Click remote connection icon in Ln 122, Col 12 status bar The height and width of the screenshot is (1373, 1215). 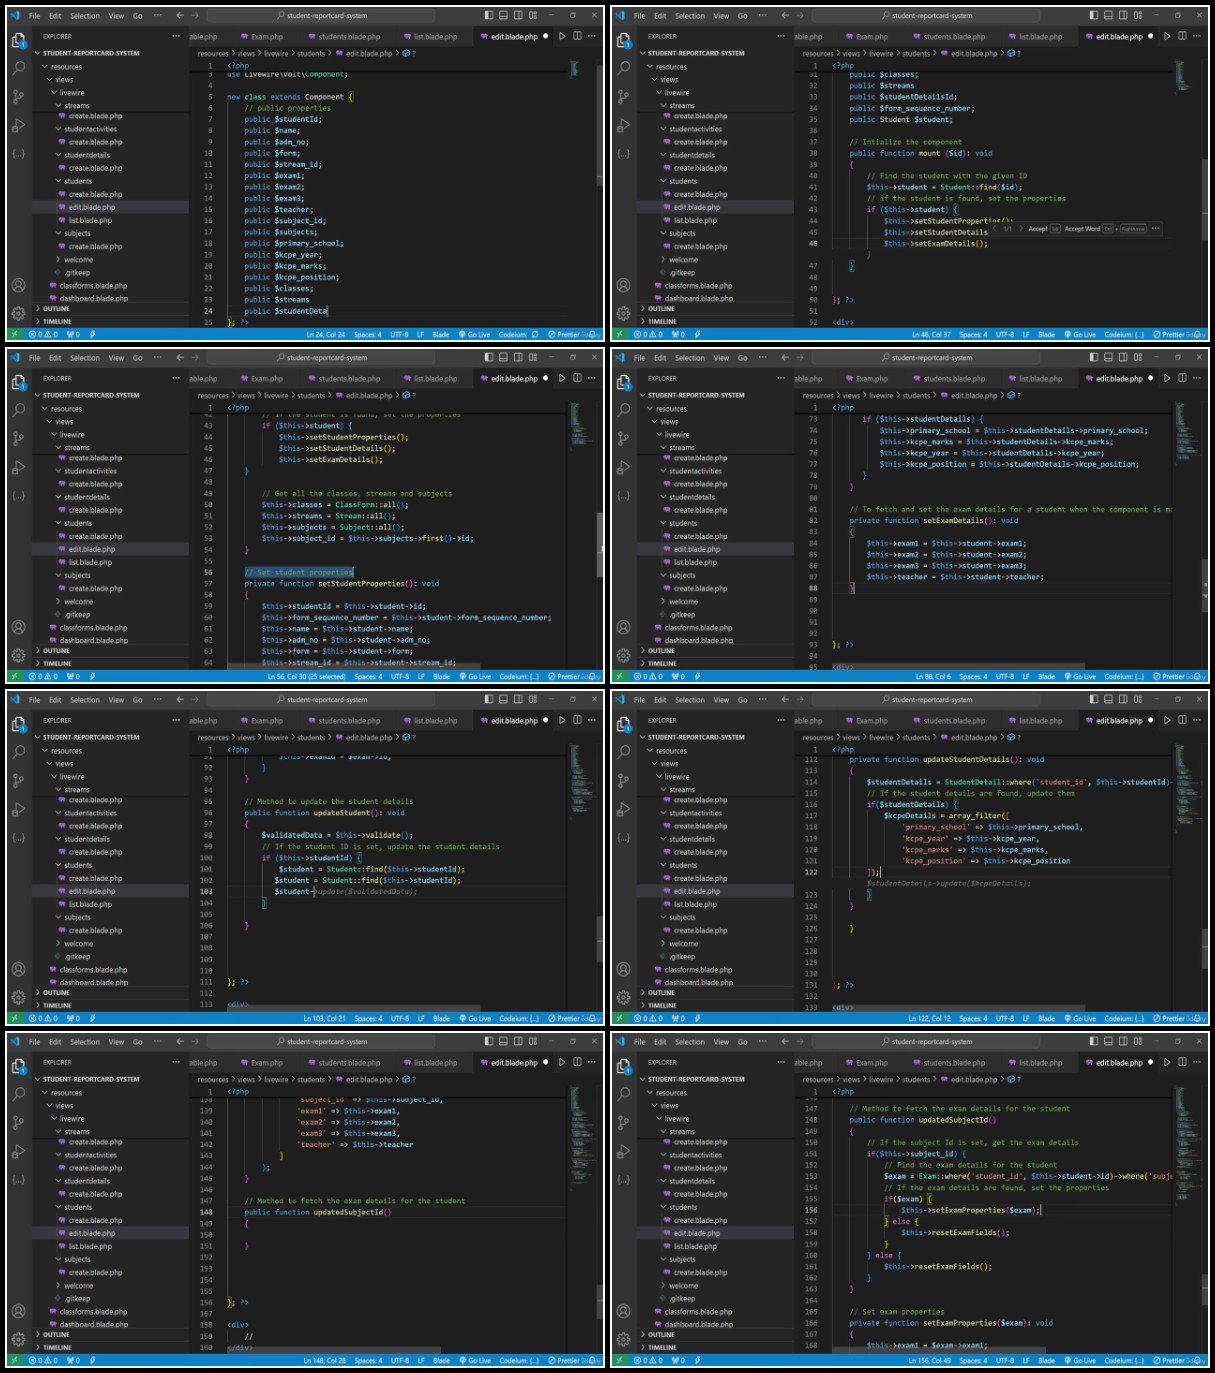click(x=618, y=1018)
